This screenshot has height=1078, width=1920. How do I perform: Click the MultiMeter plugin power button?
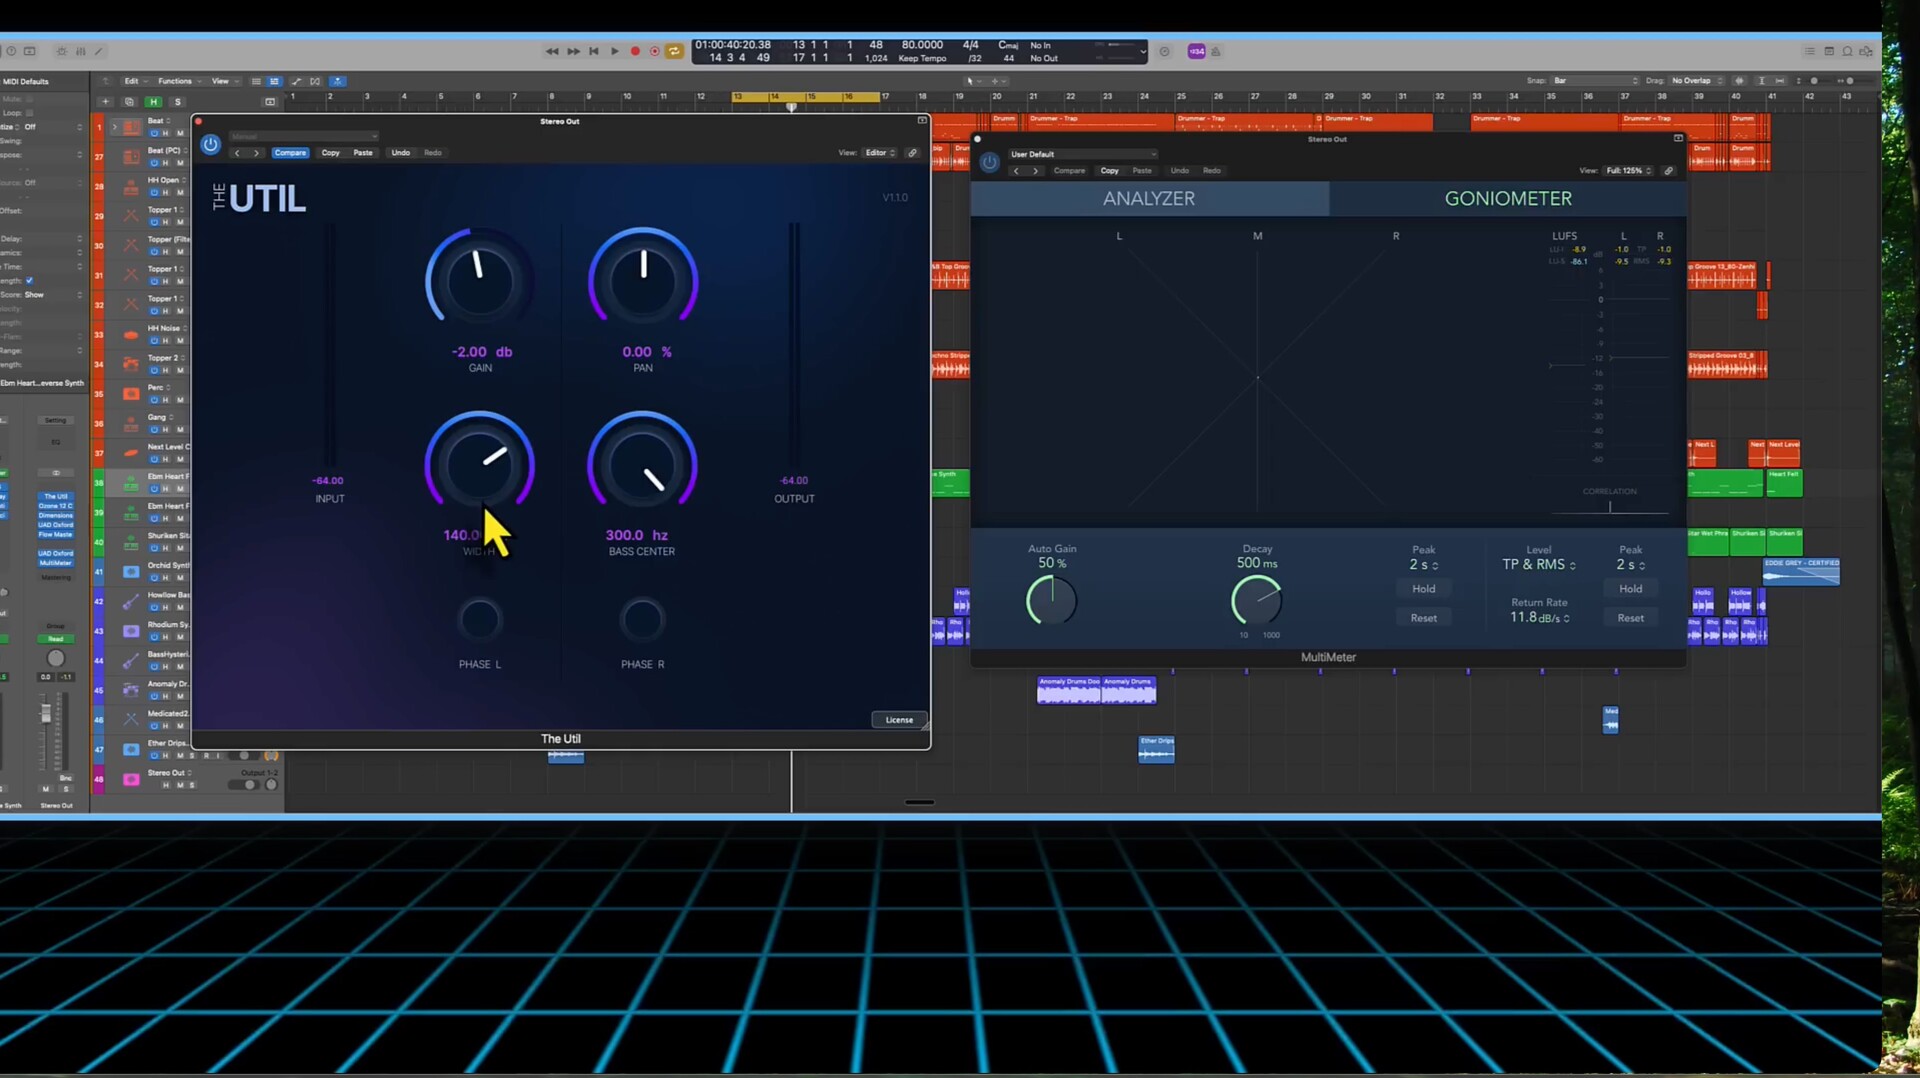click(989, 162)
